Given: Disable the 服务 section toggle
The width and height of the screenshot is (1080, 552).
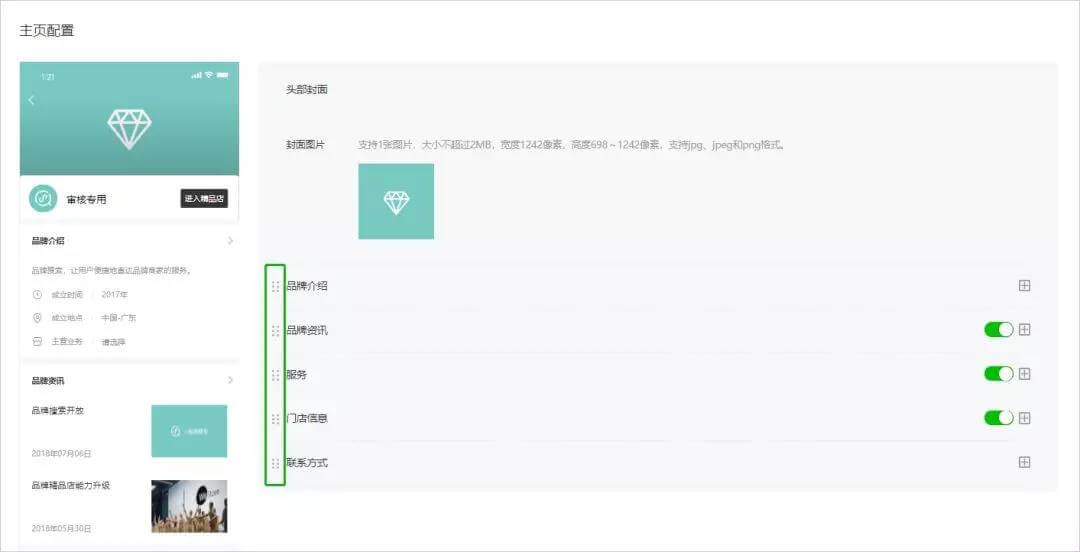Looking at the screenshot, I should [998, 374].
